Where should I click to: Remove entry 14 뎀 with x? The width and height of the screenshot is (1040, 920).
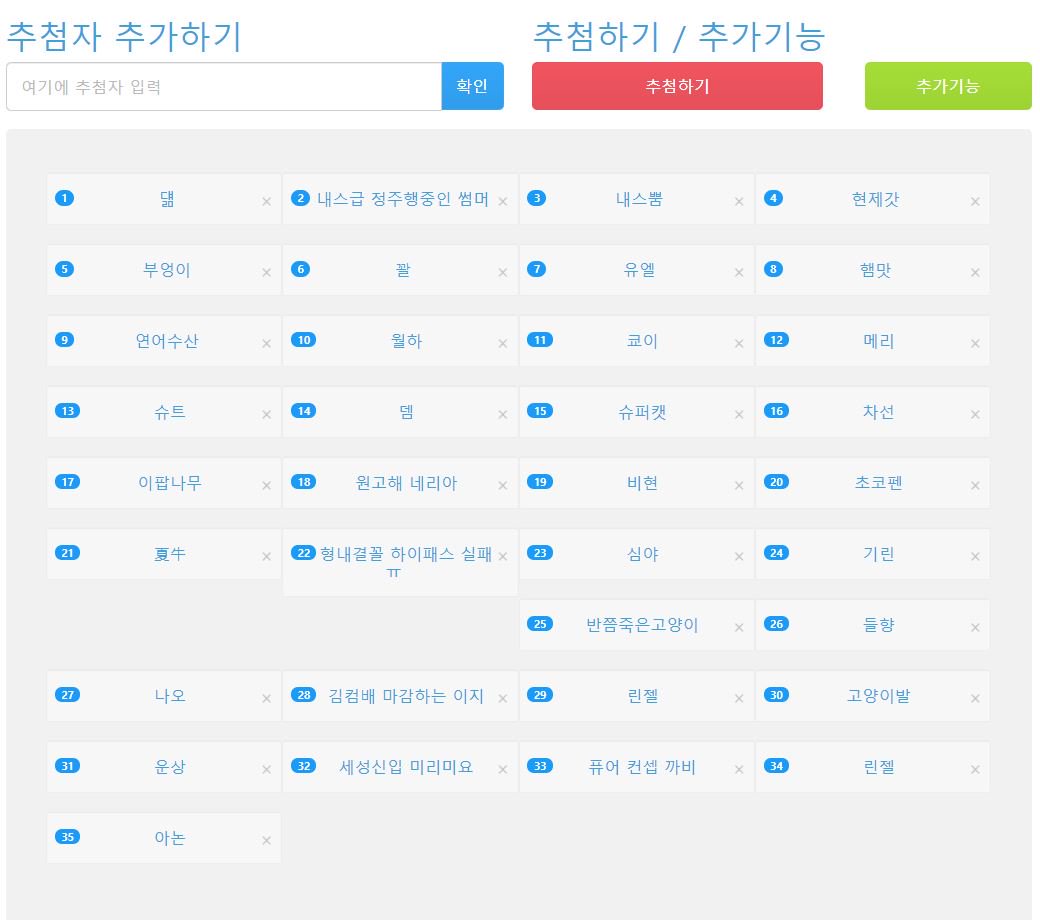(x=503, y=415)
